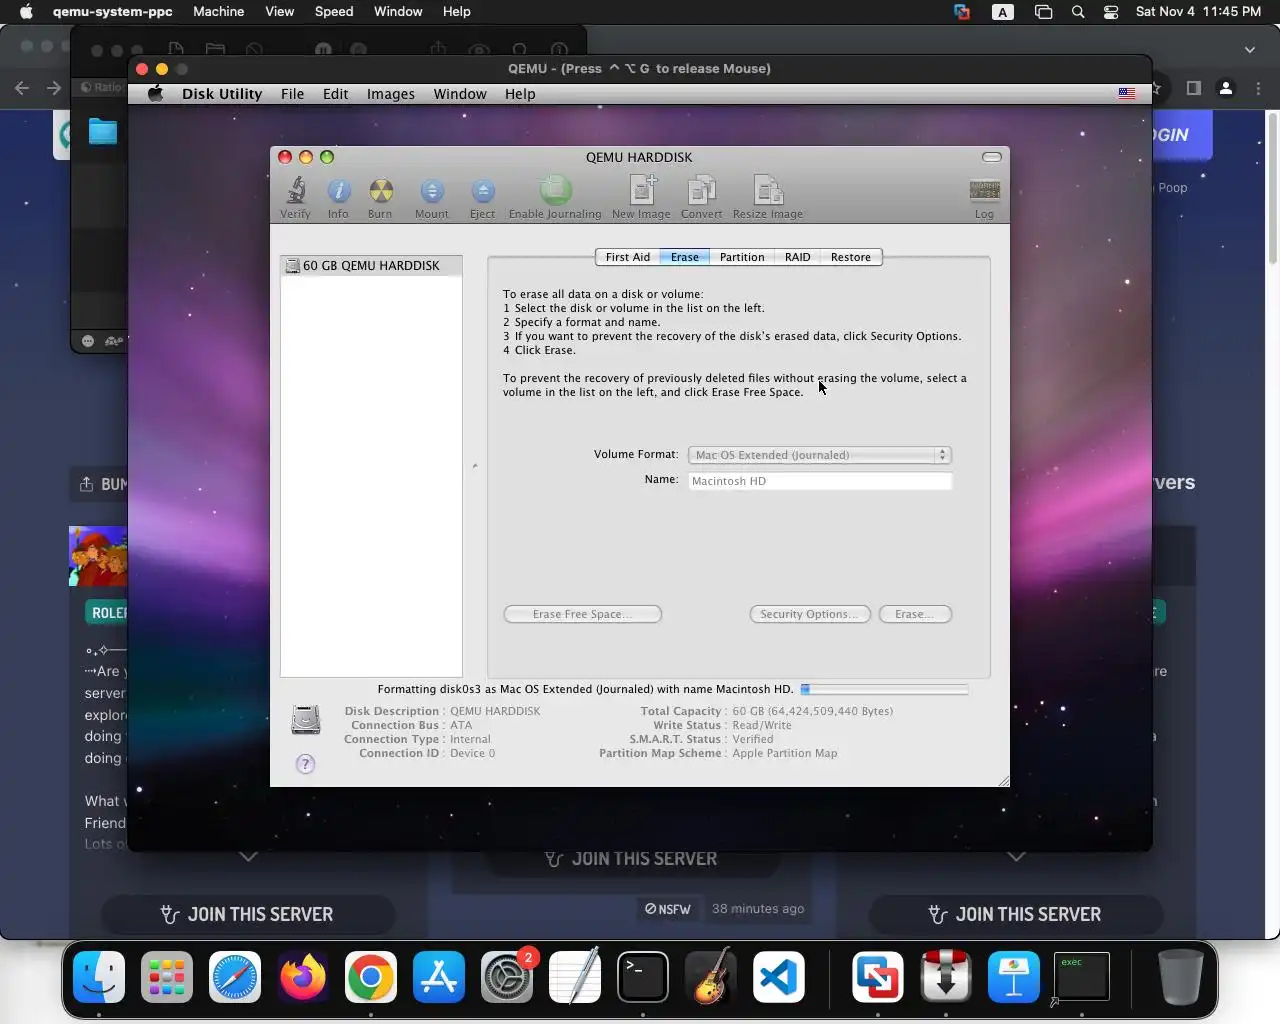Click the Erase... button
The width and height of the screenshot is (1280, 1024).
coord(915,614)
